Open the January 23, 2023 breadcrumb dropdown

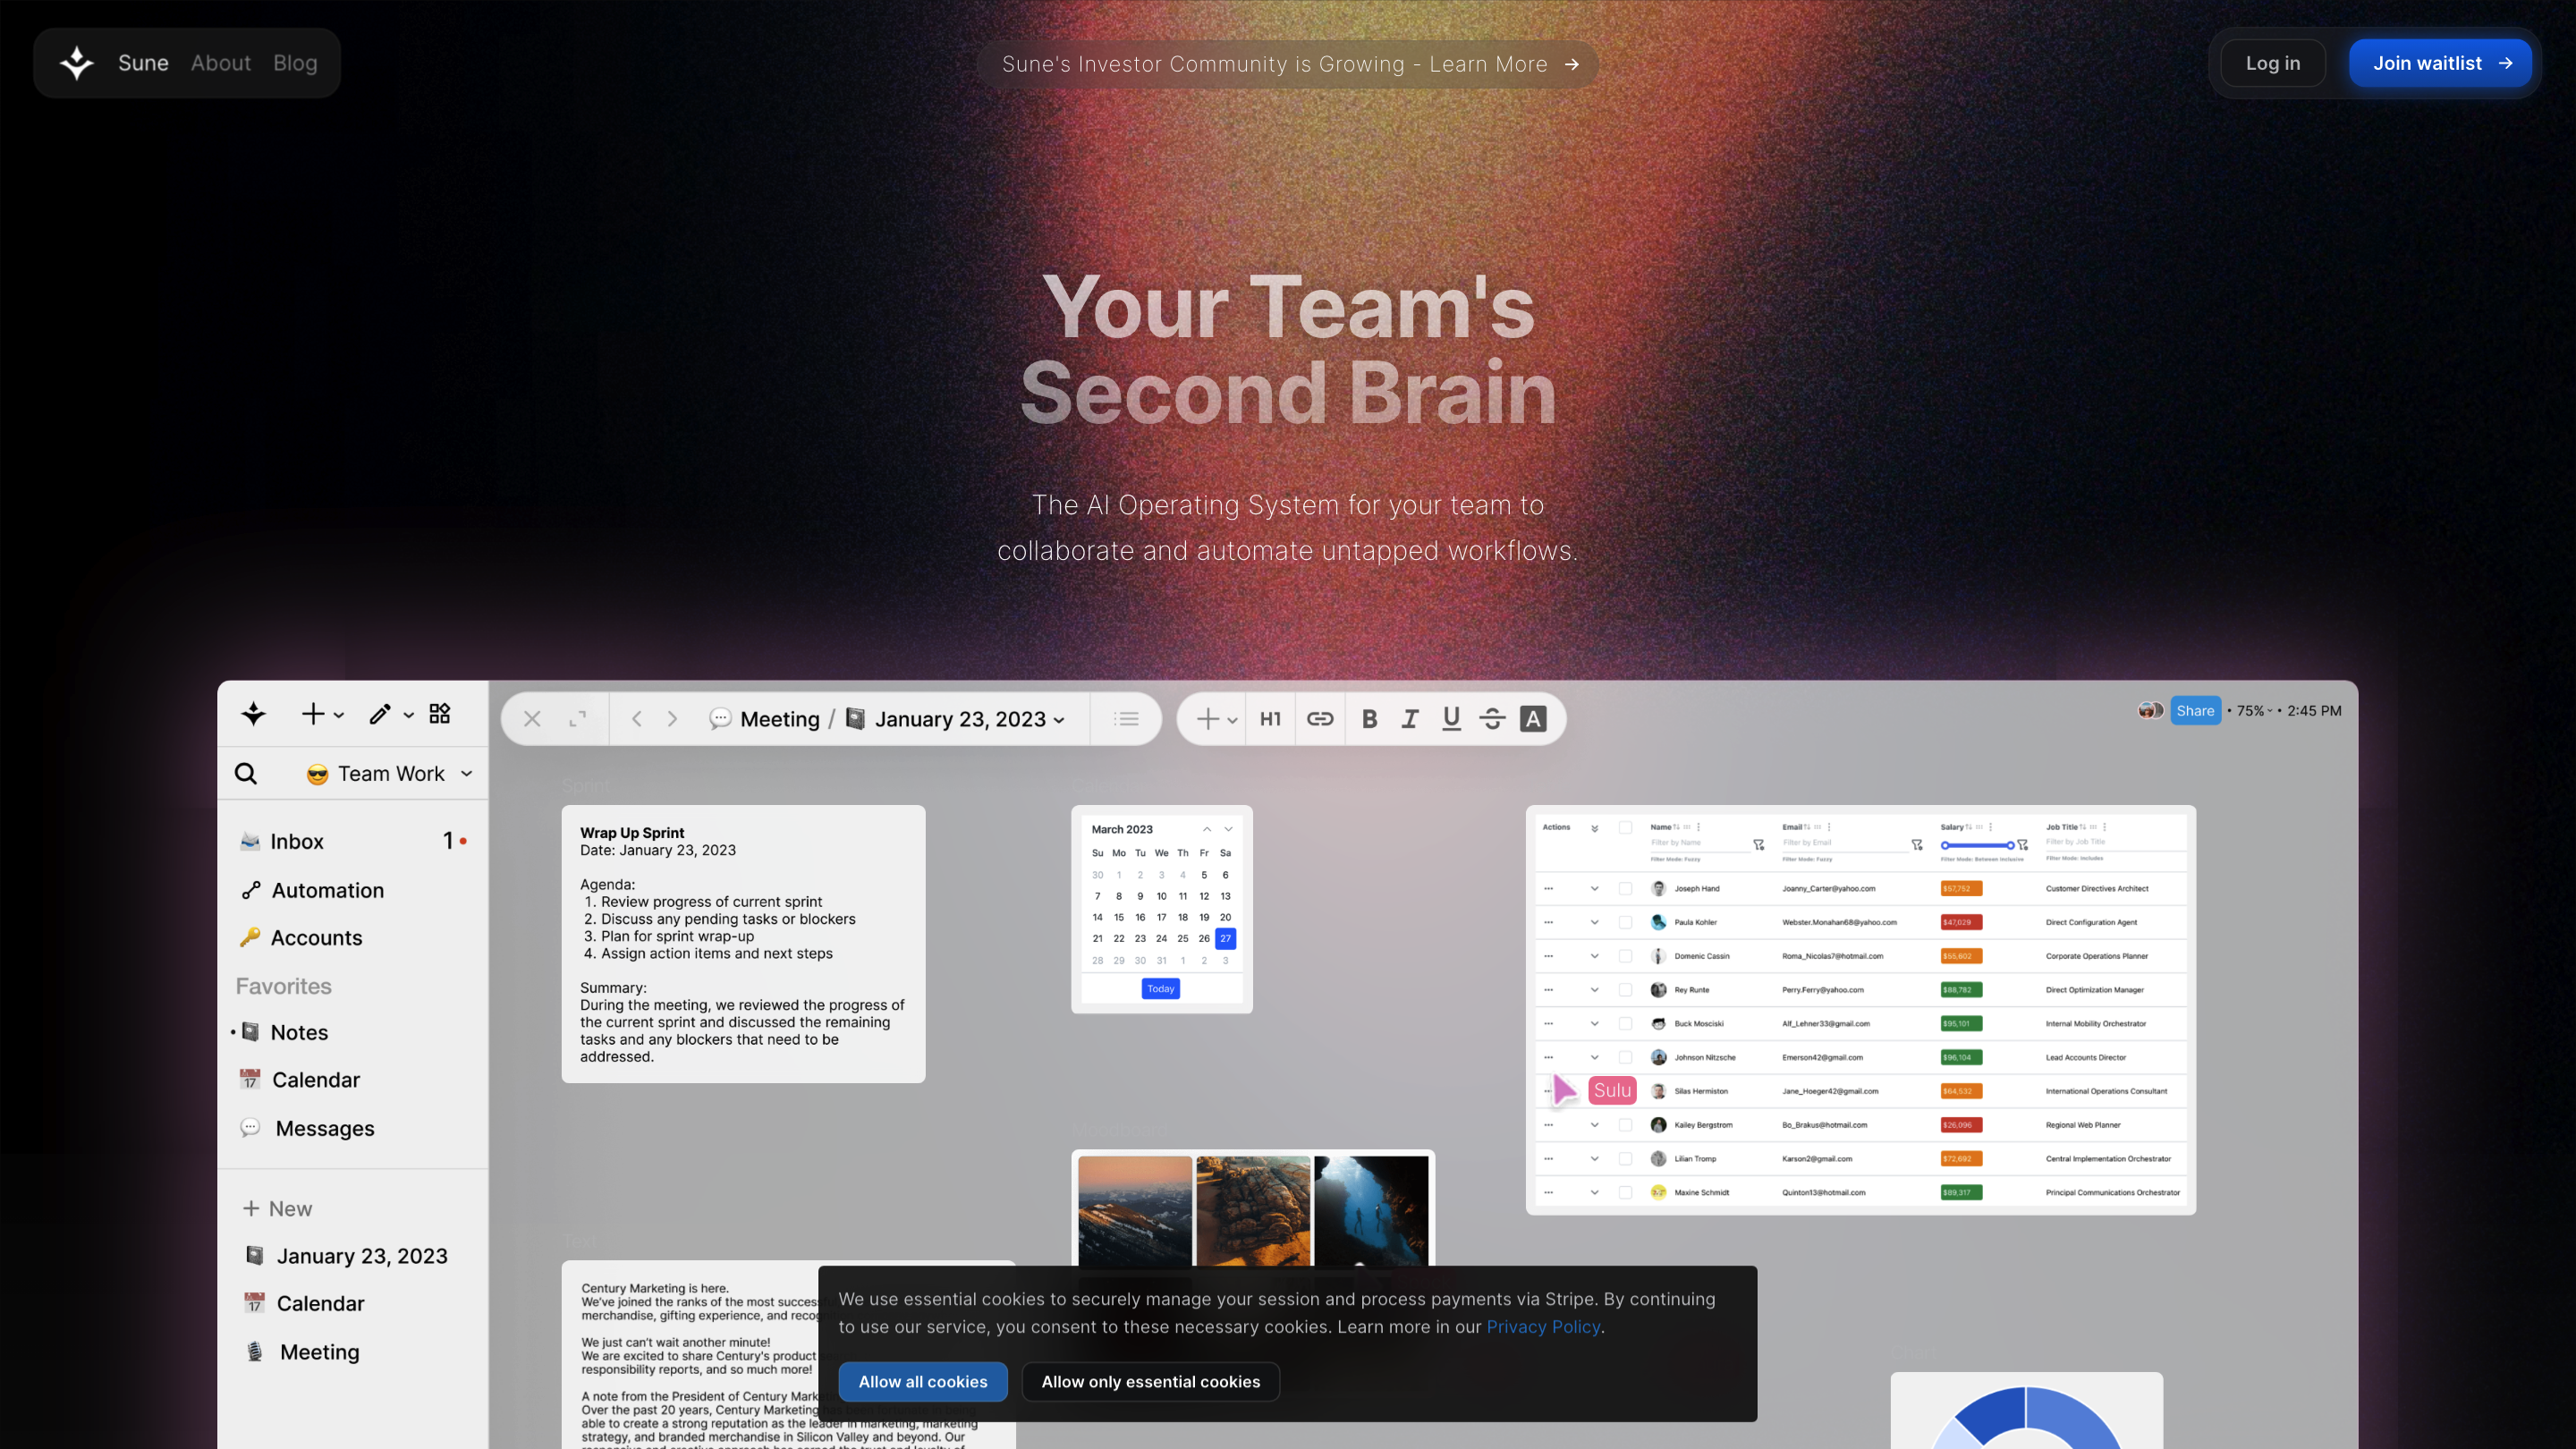point(1059,720)
